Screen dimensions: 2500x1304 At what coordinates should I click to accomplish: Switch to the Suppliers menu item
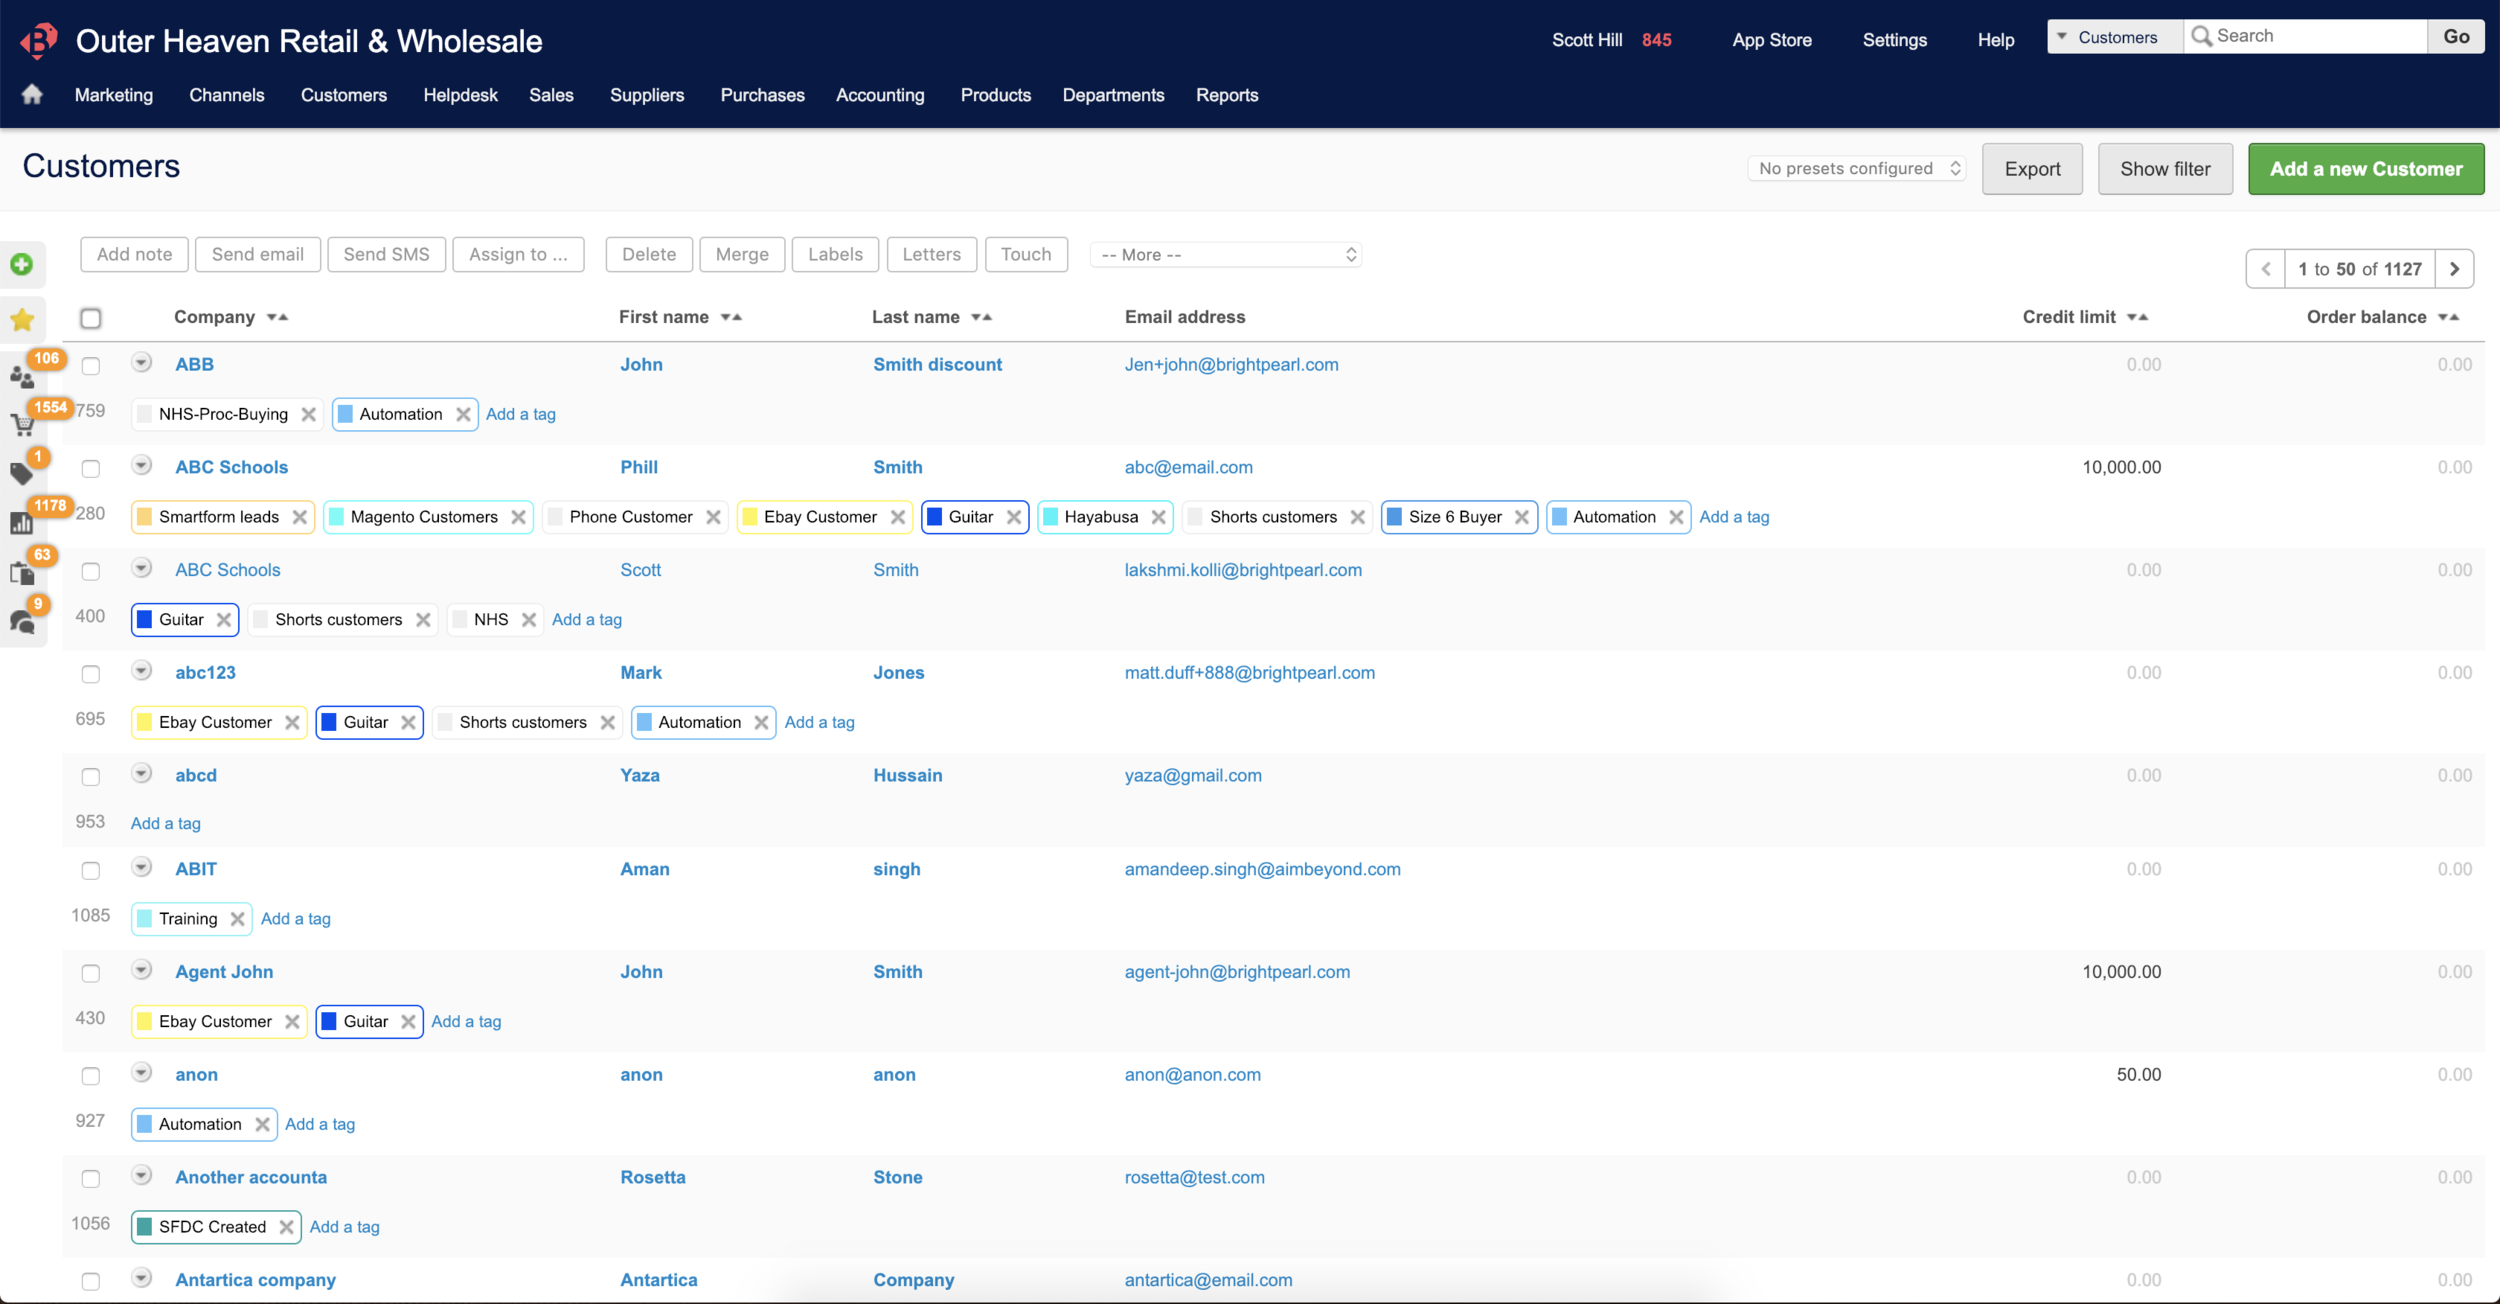(647, 95)
